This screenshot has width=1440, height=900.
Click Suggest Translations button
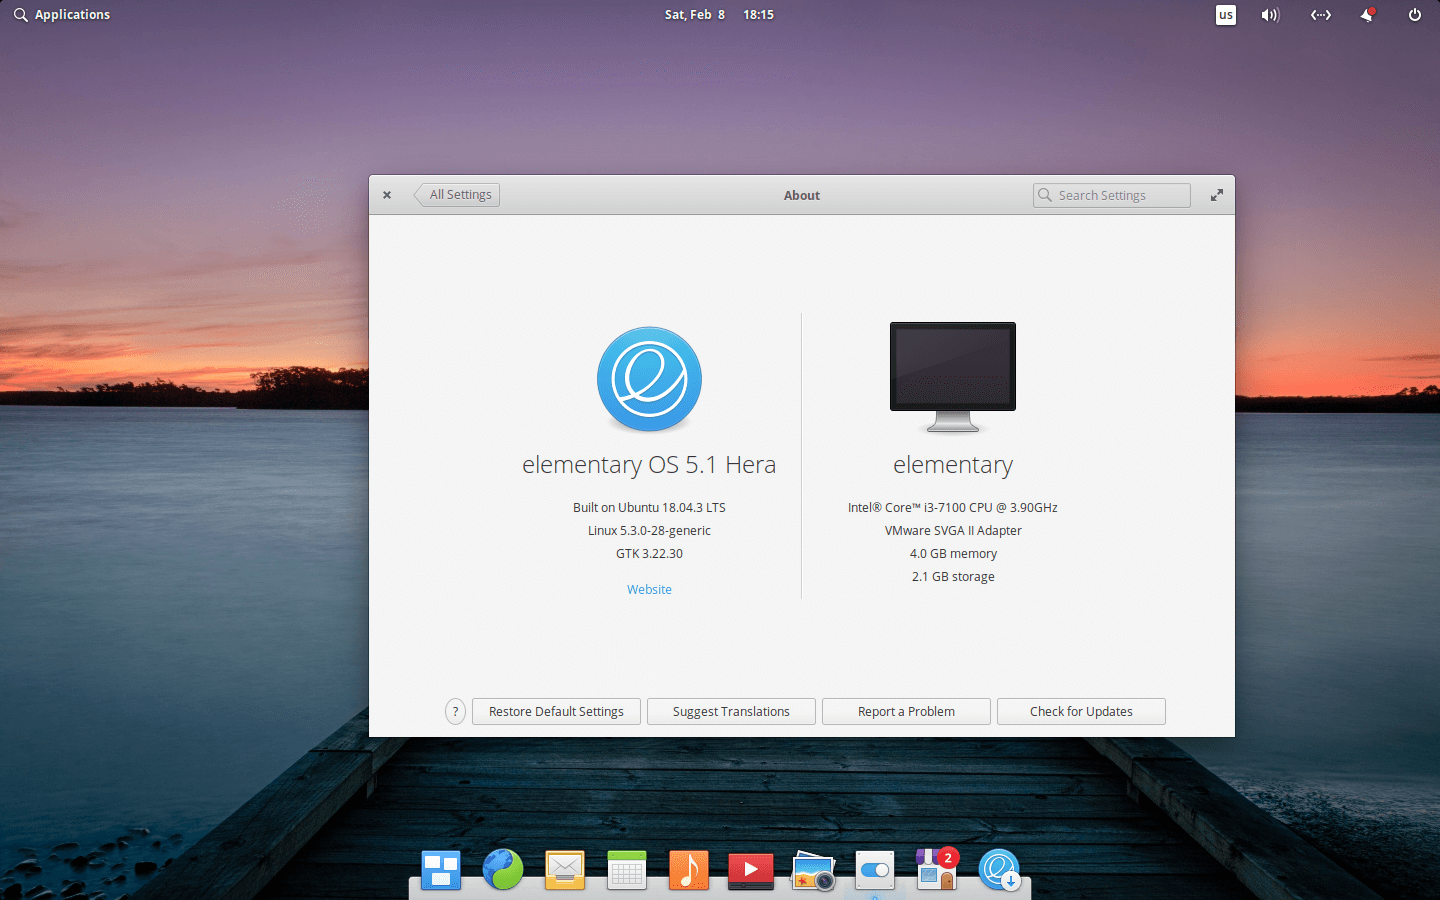(x=731, y=711)
